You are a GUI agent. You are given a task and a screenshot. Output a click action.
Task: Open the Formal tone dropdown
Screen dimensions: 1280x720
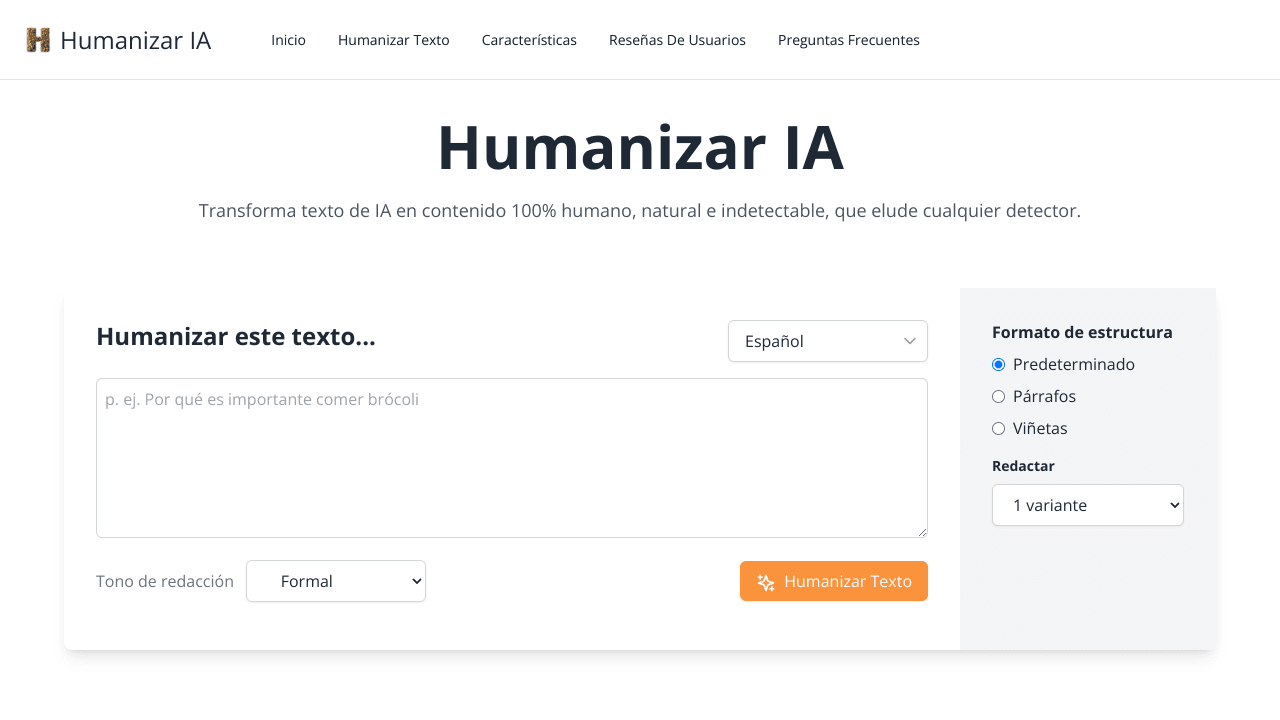pyautogui.click(x=336, y=581)
